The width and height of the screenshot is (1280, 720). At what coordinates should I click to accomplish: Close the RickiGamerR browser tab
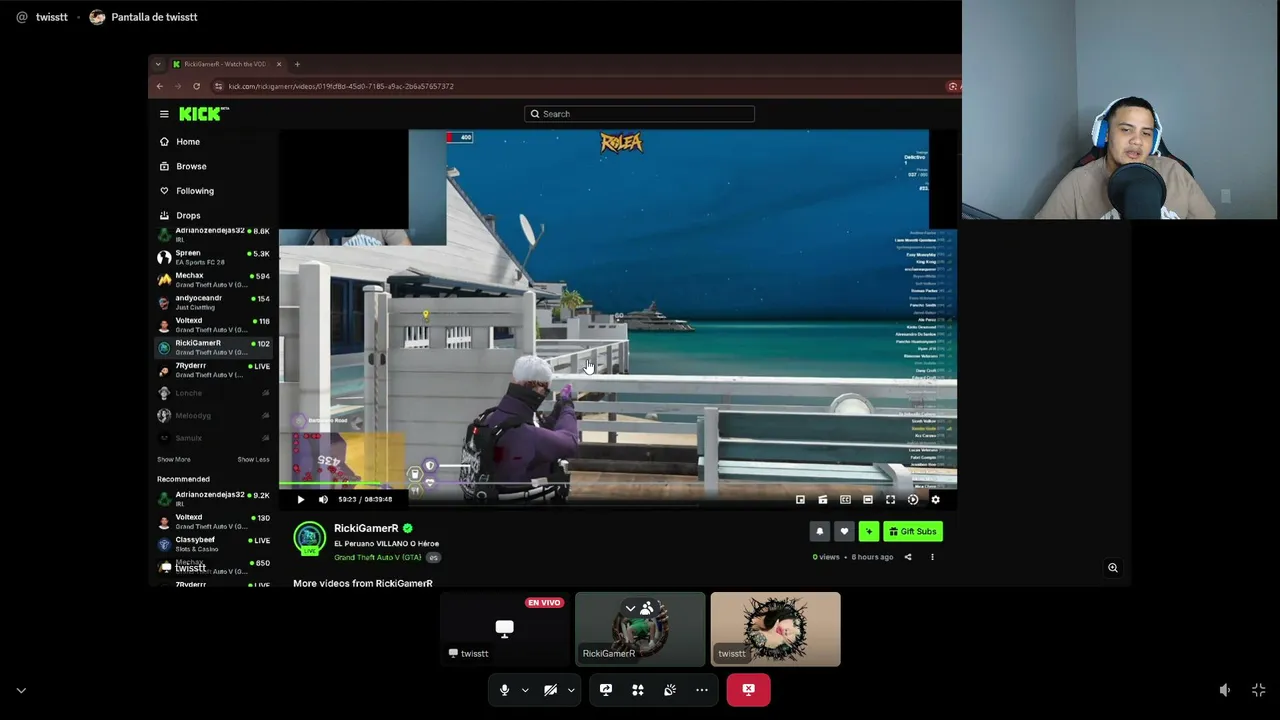pyautogui.click(x=279, y=64)
